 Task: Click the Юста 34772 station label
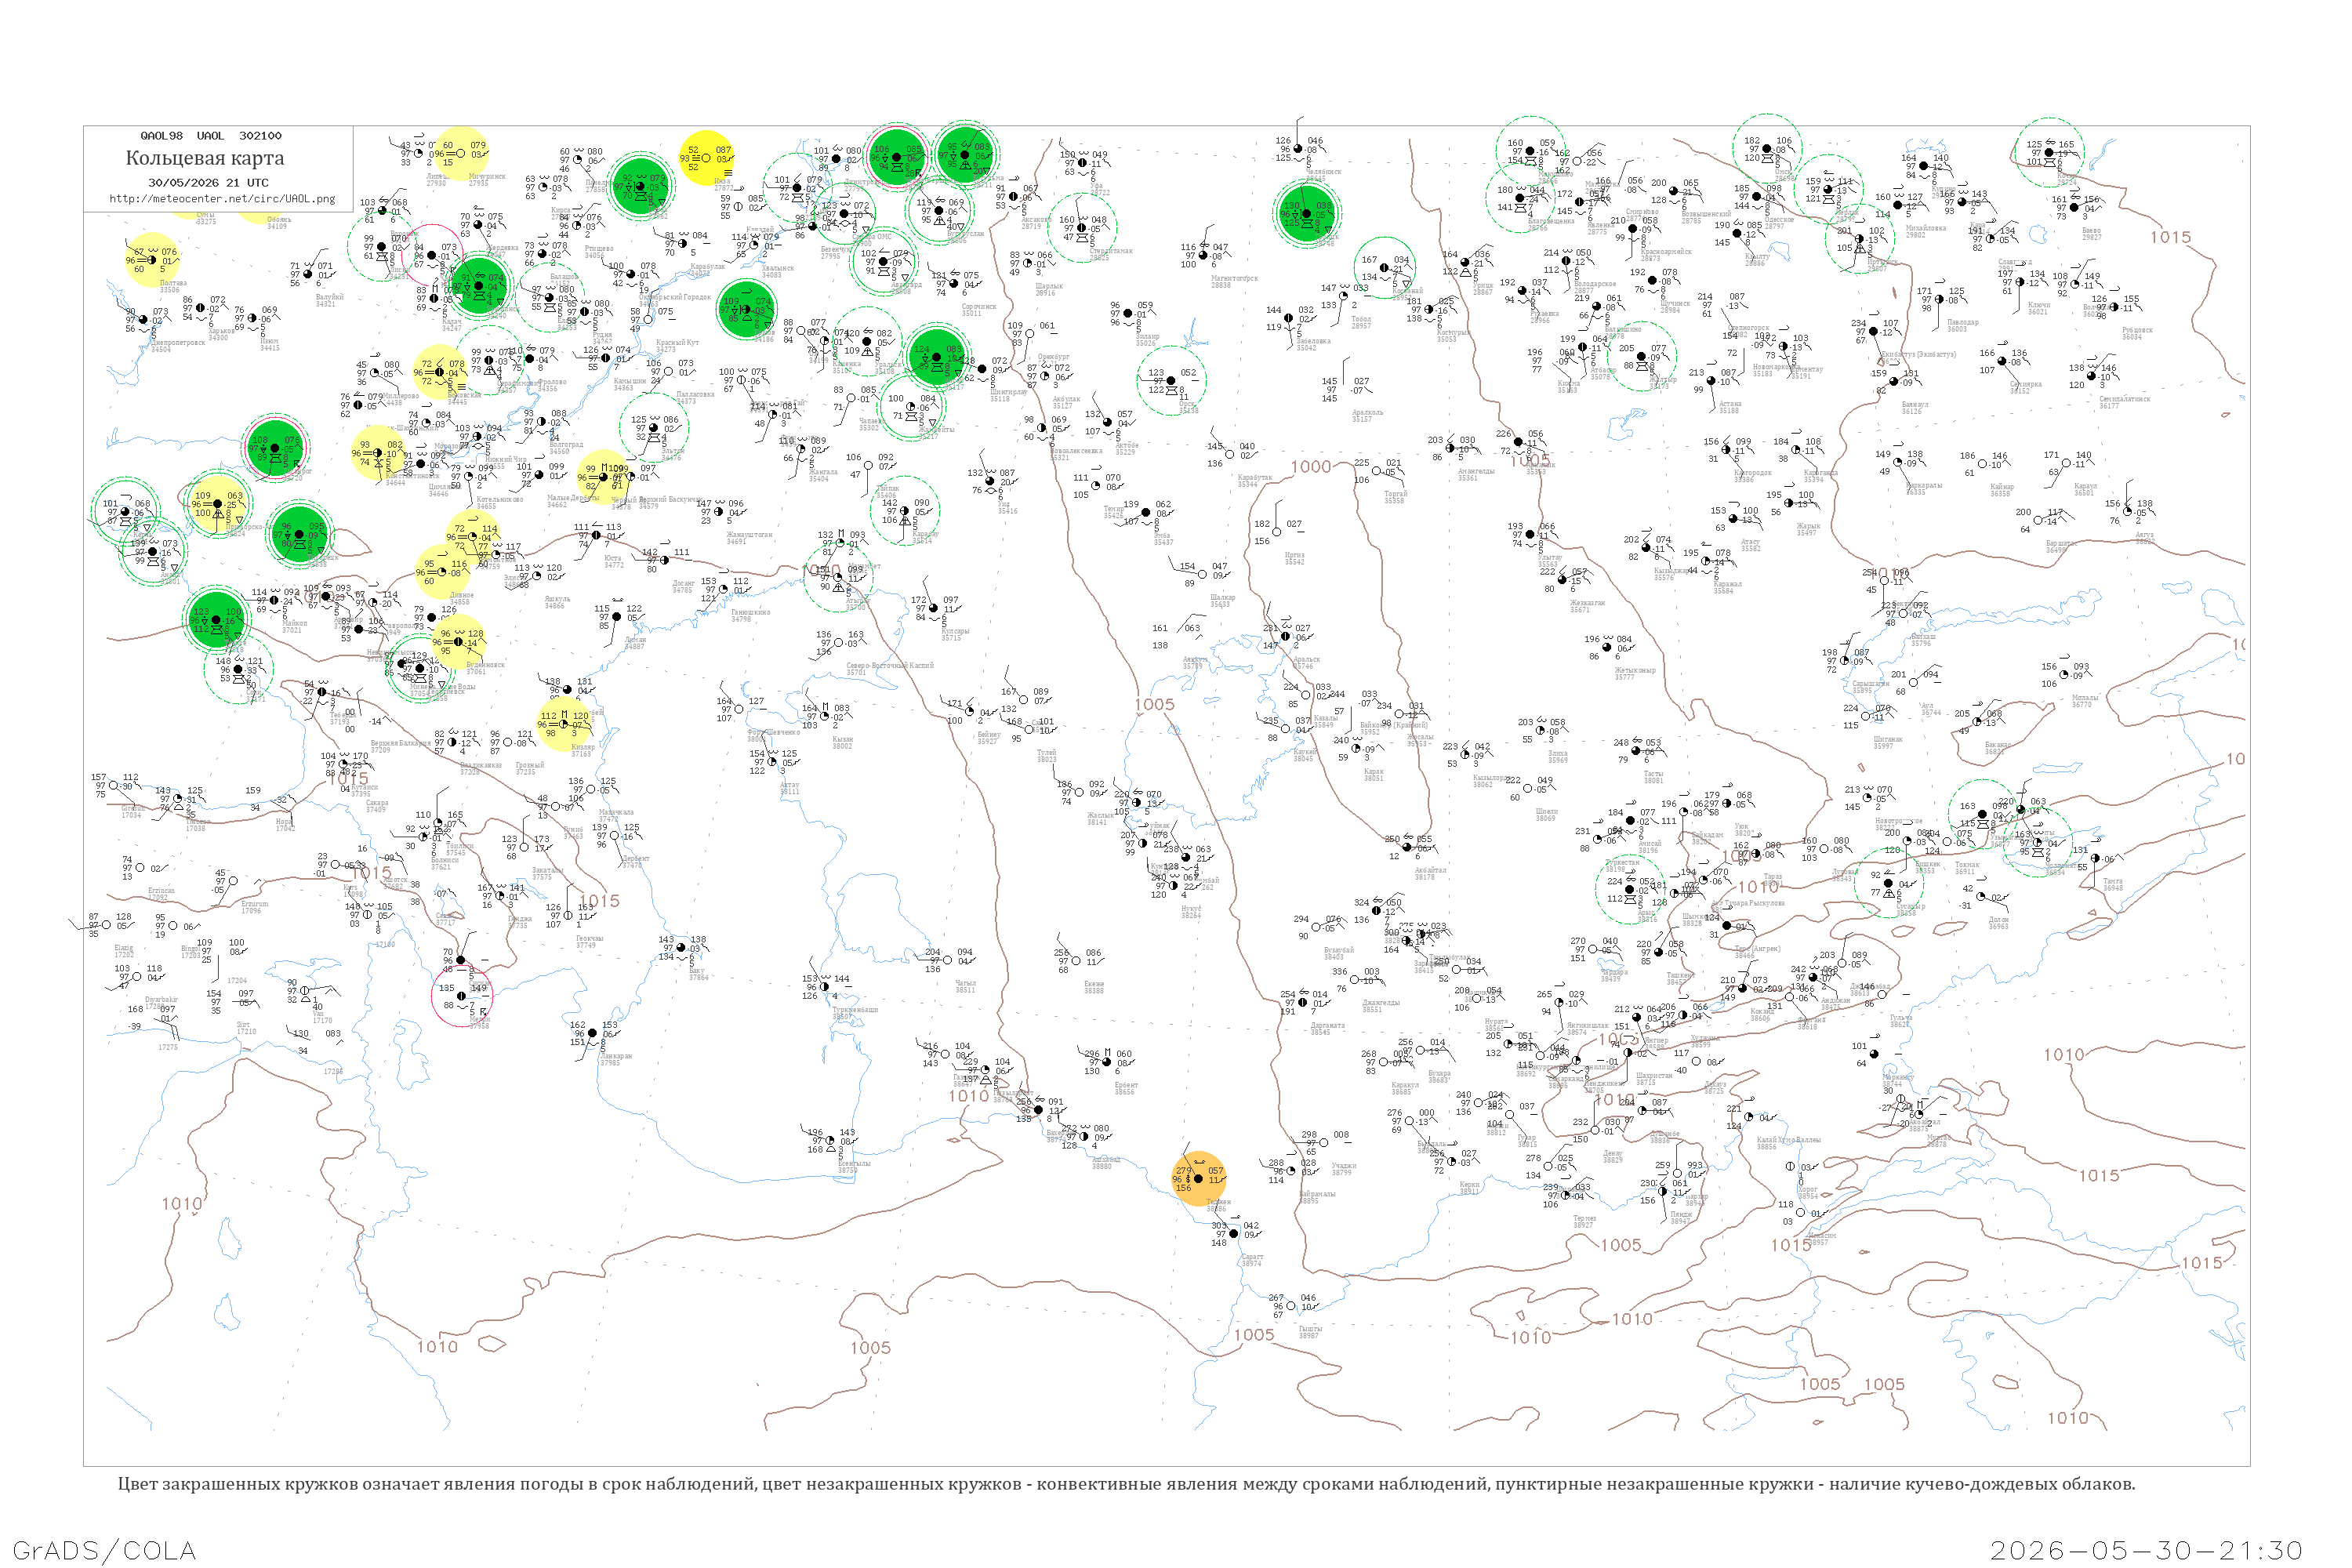[614, 562]
